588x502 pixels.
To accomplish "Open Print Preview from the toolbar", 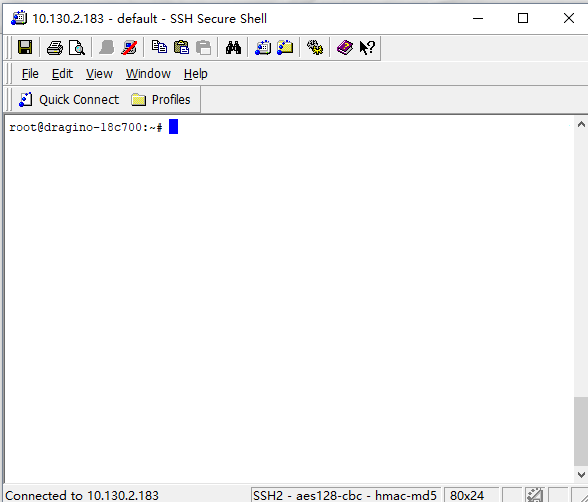I will [77, 48].
